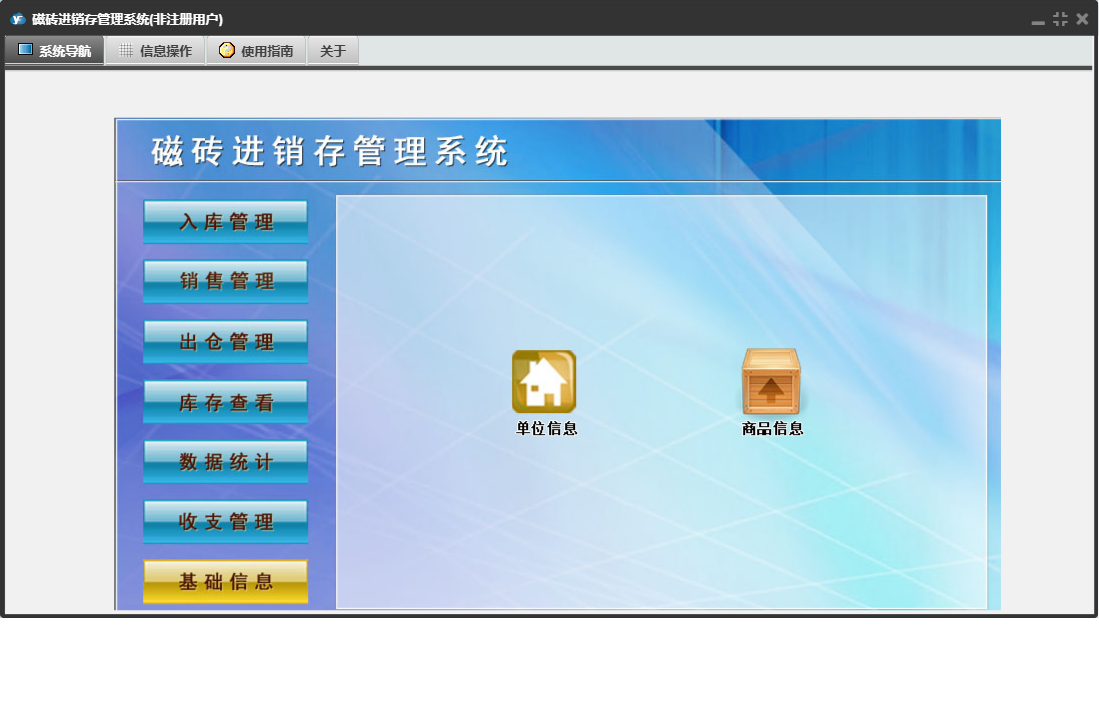Click the 库存查看 button

[226, 401]
